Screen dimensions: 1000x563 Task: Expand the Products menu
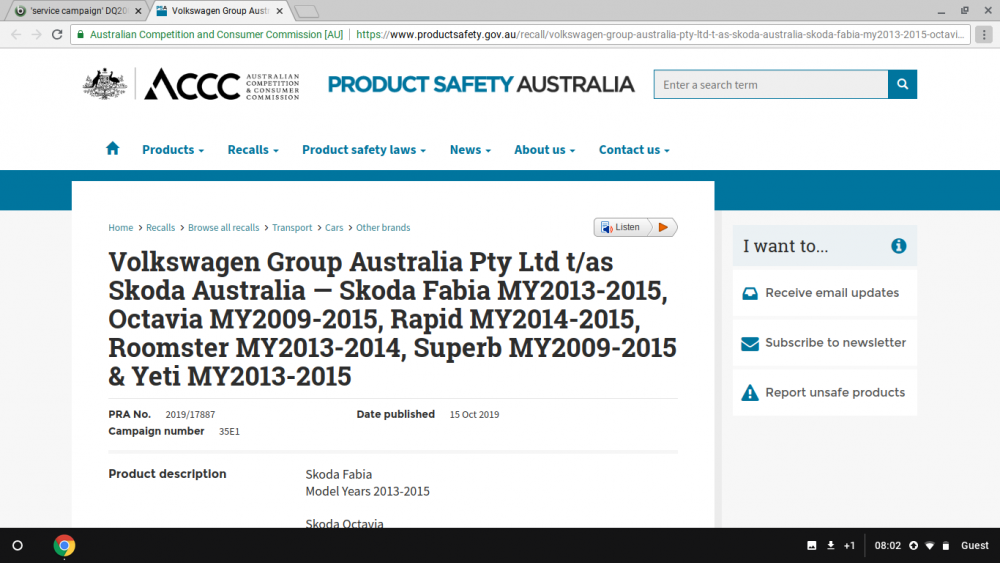tap(173, 149)
